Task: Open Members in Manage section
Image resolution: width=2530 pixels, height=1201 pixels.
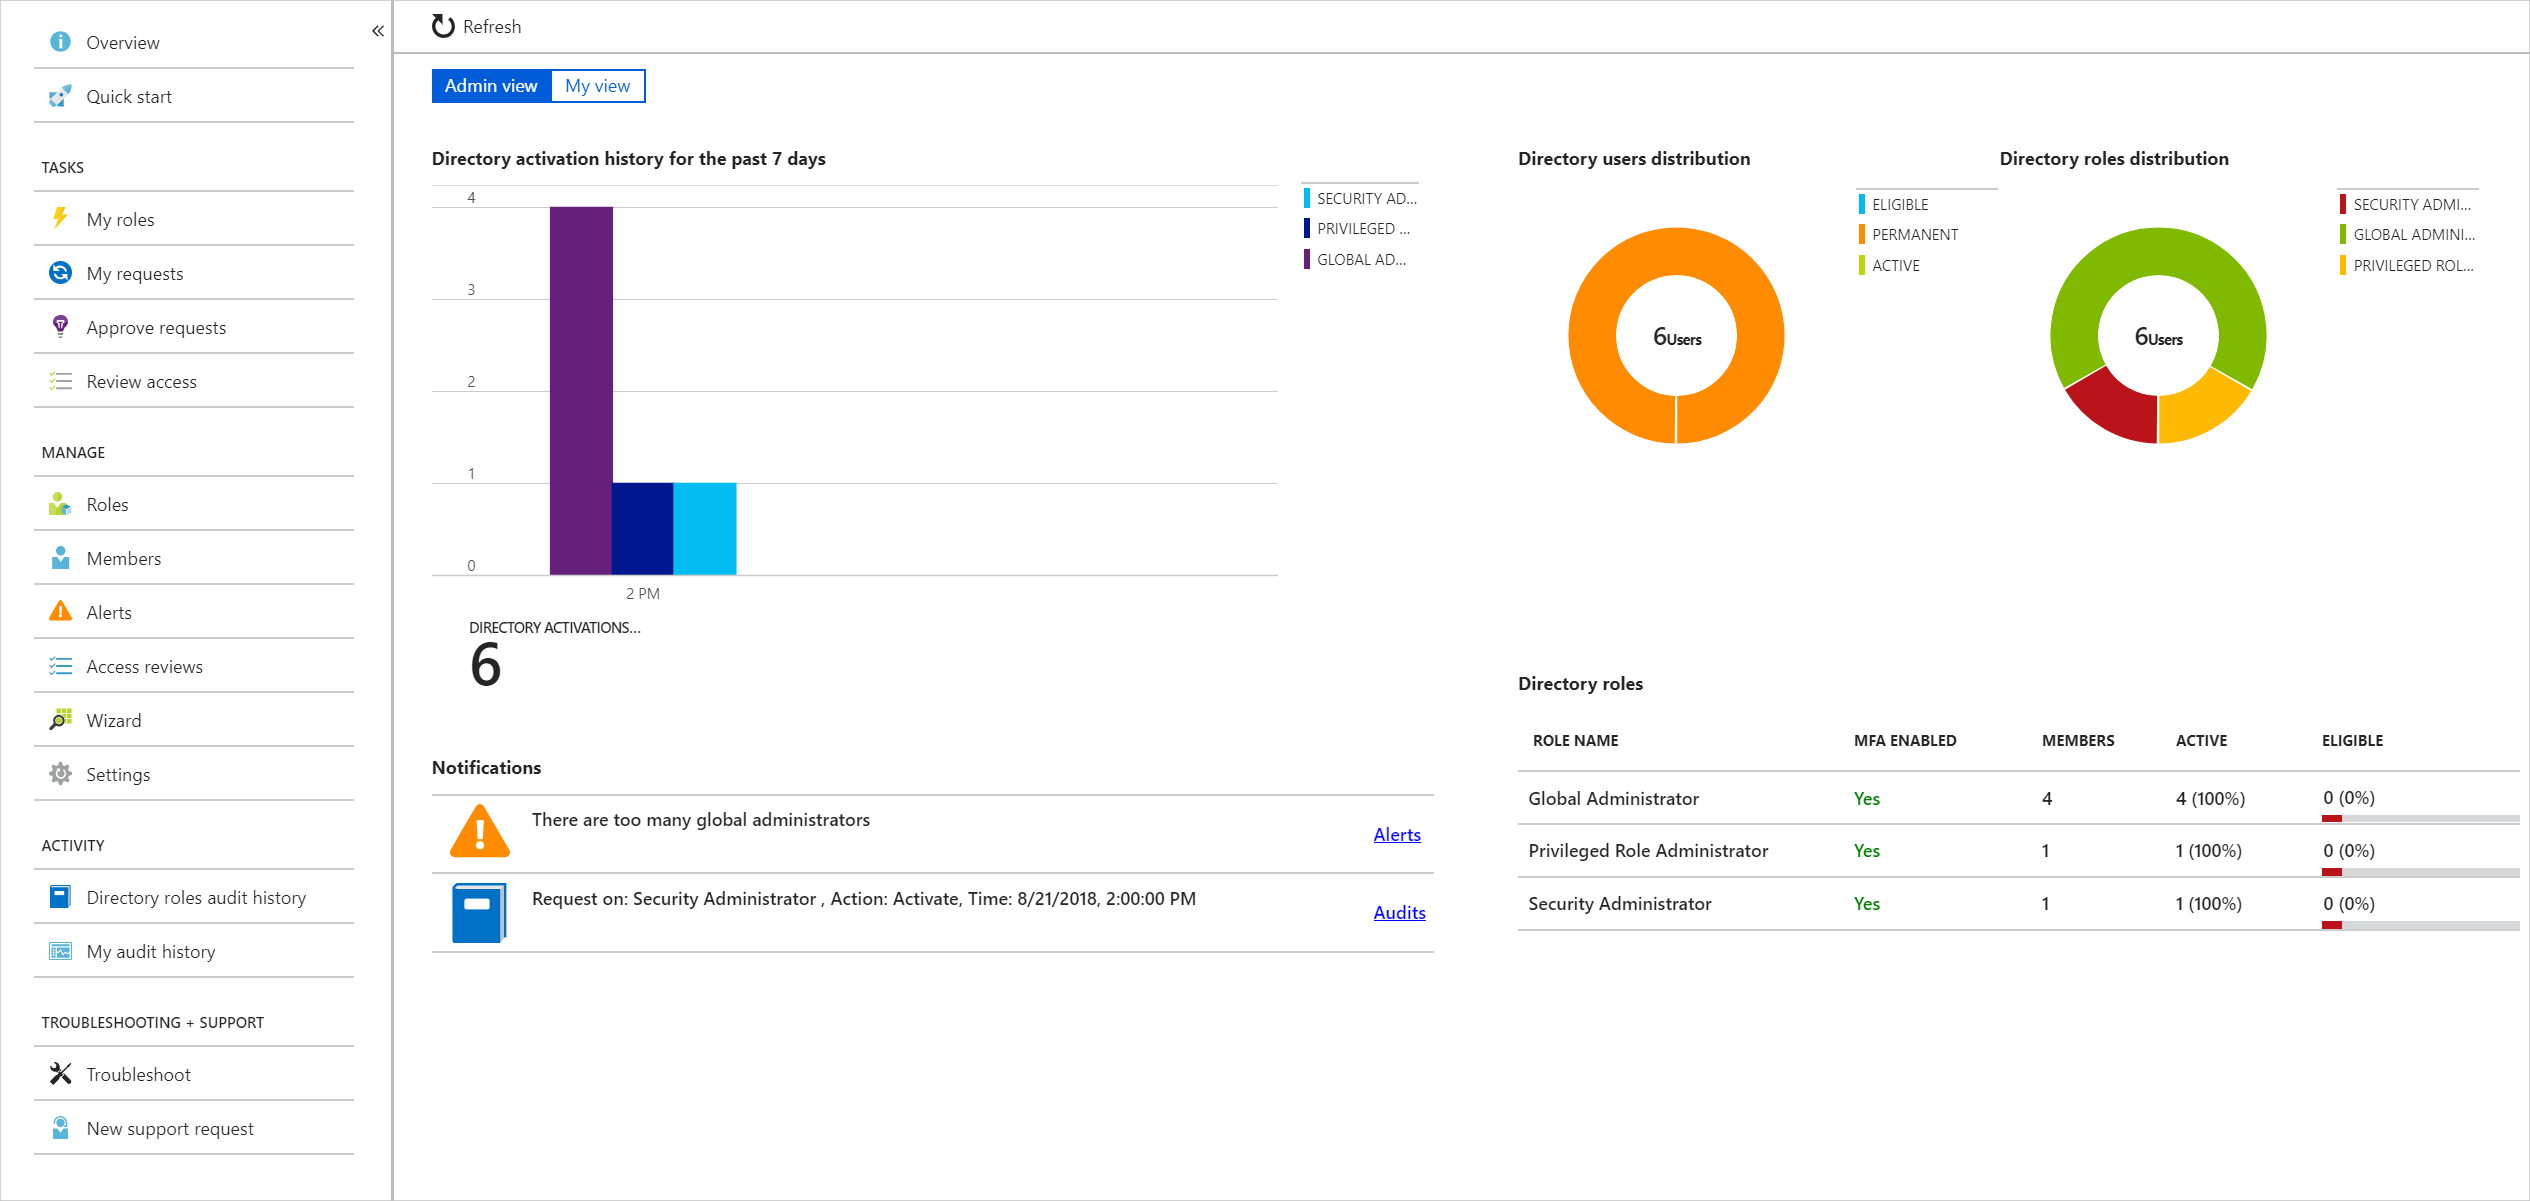Action: tap(123, 558)
